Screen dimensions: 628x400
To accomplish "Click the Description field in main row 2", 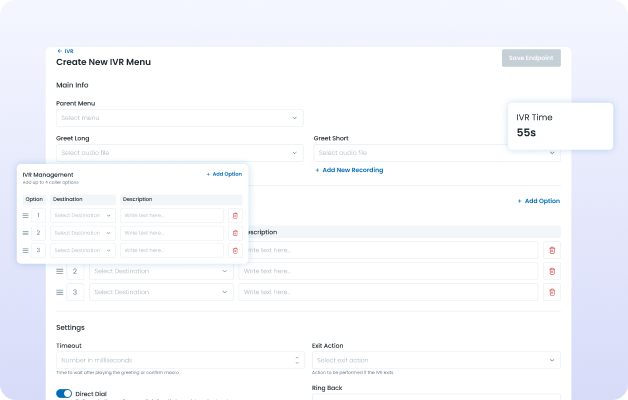I will 388,271.
